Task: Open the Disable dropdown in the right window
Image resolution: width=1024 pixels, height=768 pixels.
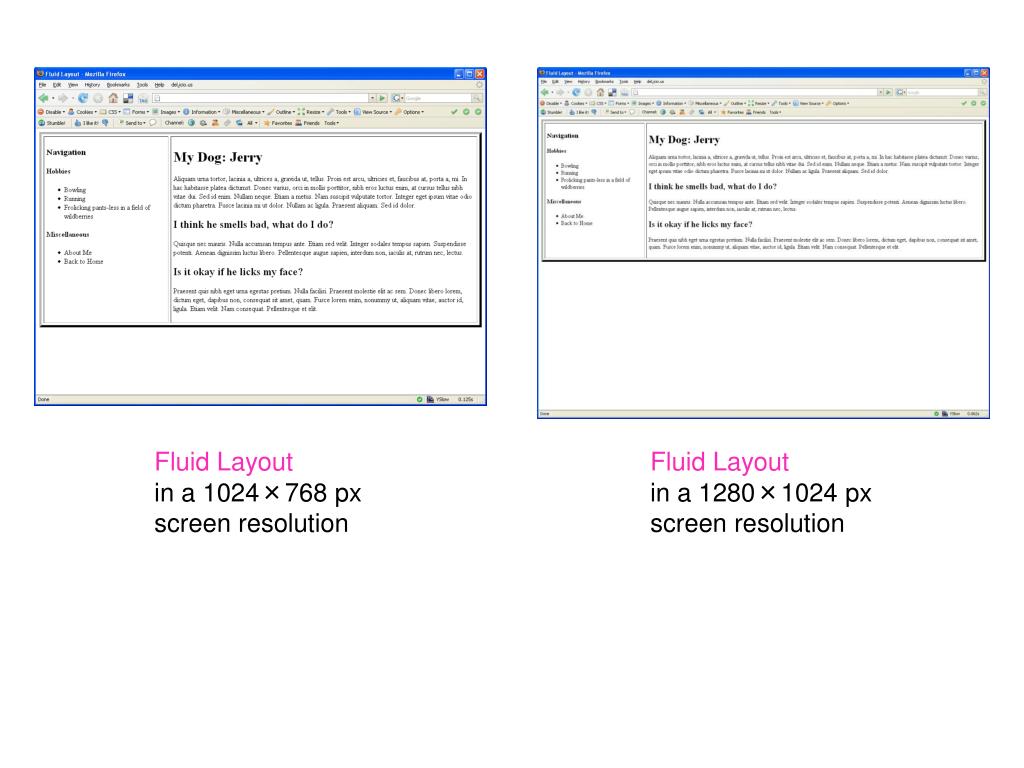Action: tap(551, 103)
